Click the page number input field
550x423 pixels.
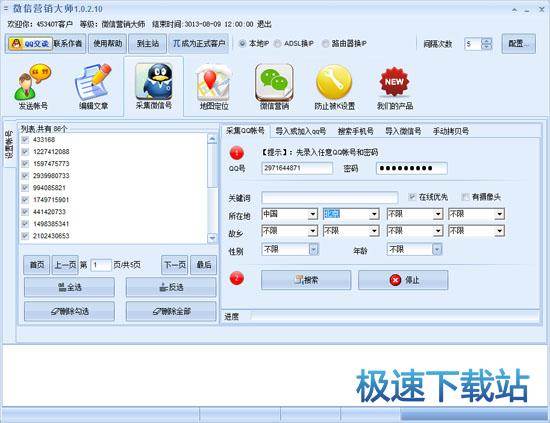(x=101, y=265)
